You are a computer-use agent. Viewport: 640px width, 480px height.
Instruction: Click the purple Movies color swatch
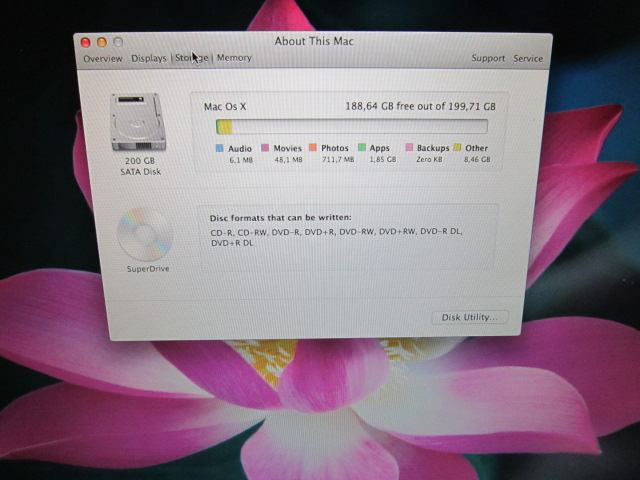tap(265, 147)
